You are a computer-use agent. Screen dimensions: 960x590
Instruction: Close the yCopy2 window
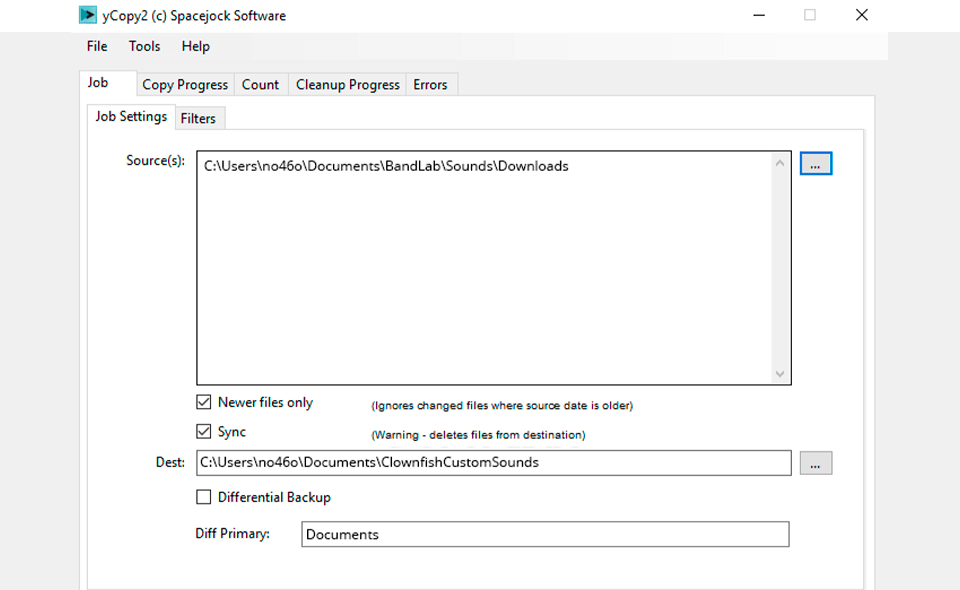pyautogui.click(x=861, y=15)
